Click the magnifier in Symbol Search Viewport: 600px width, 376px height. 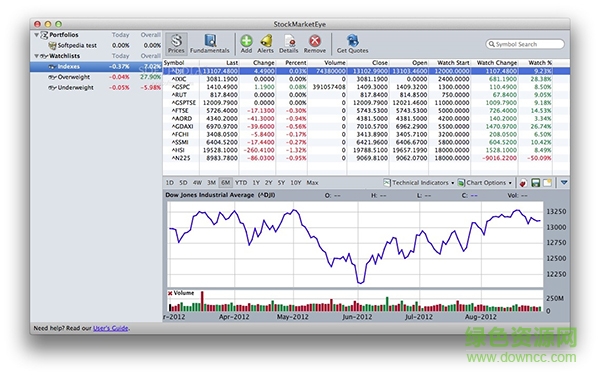491,44
